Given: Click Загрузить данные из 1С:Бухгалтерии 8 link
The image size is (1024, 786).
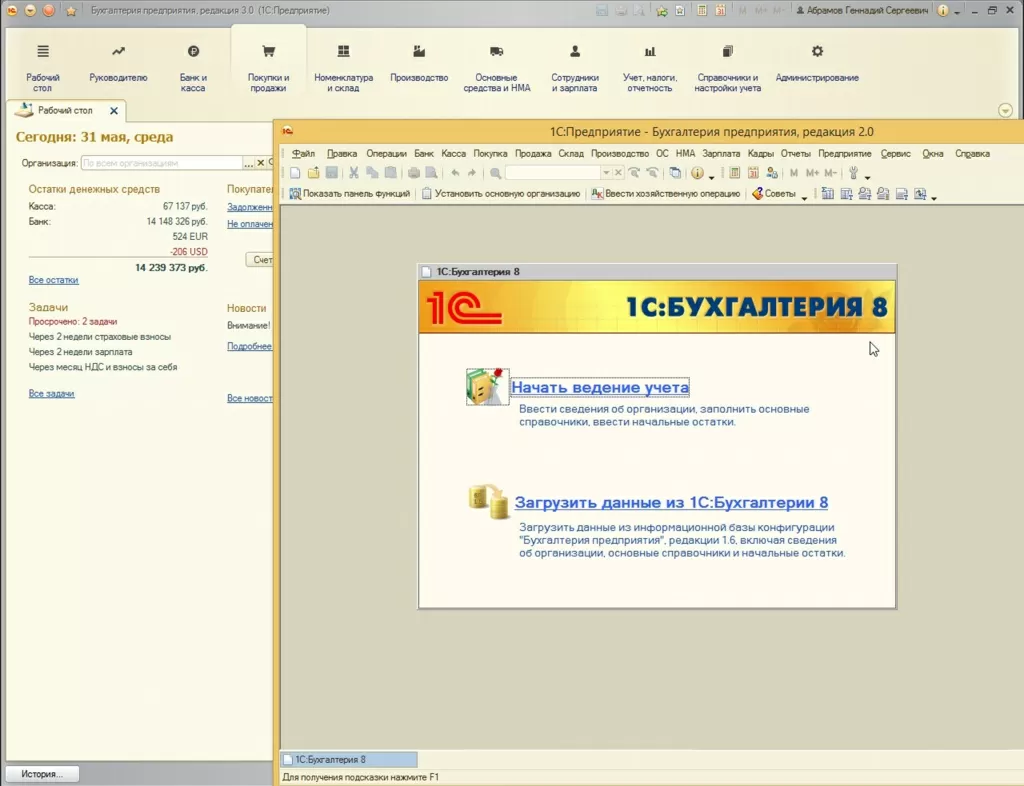Looking at the screenshot, I should pyautogui.click(x=671, y=502).
